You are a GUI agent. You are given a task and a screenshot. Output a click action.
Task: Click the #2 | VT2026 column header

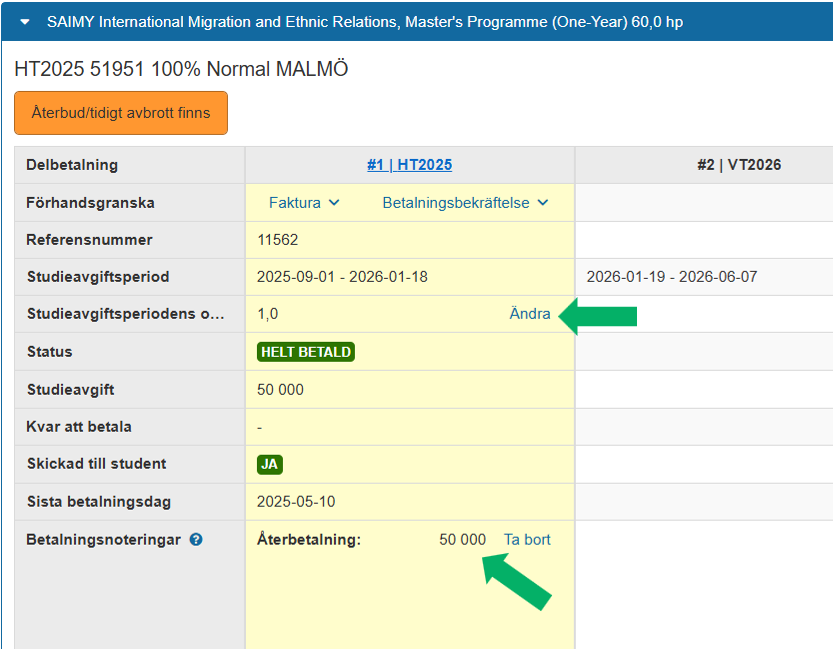739,165
